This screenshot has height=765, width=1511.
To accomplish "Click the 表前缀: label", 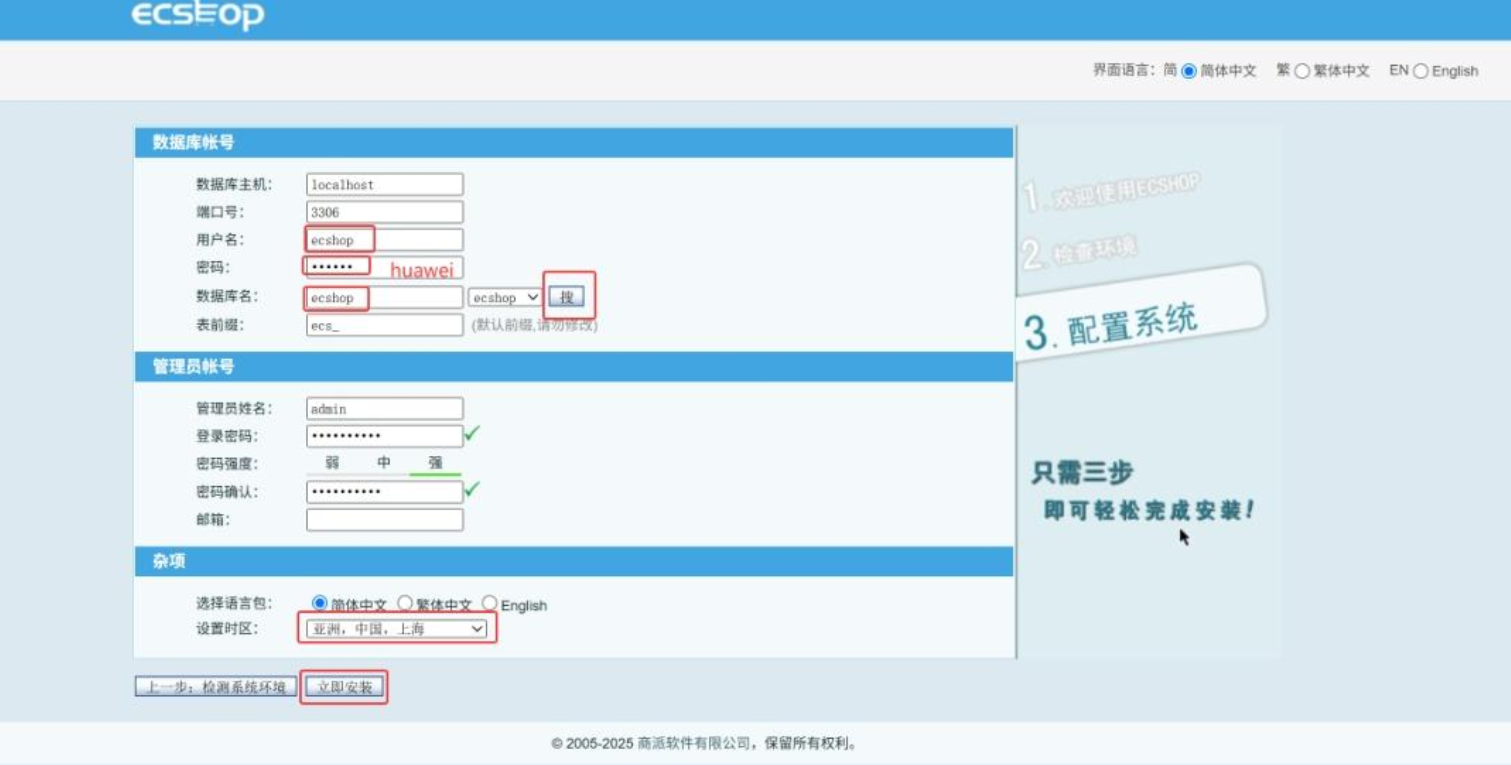I will (220, 325).
